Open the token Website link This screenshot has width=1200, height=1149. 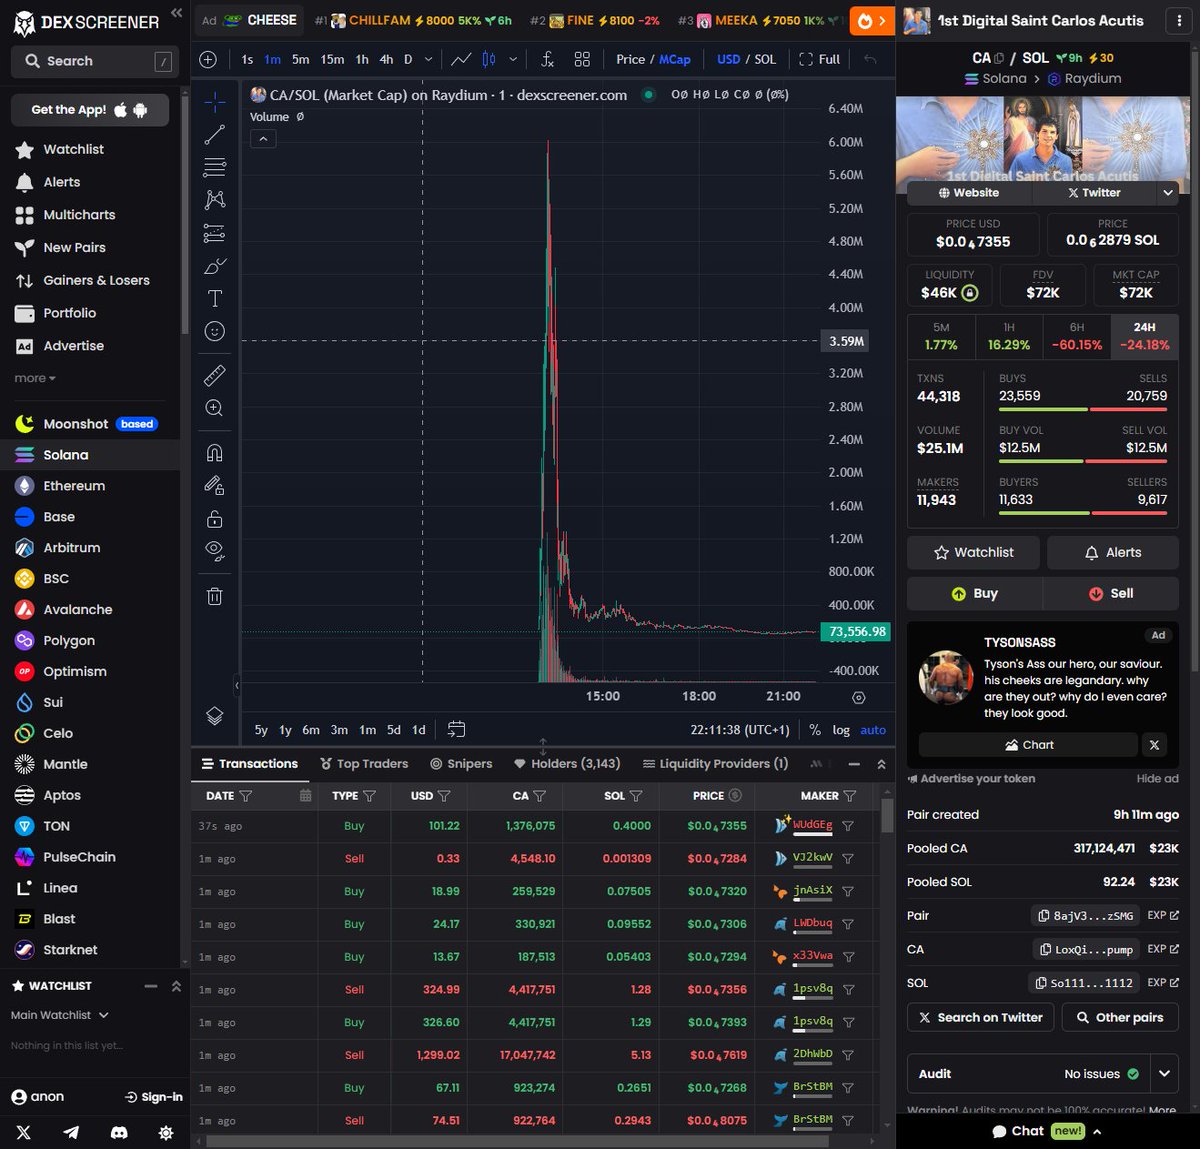point(969,193)
